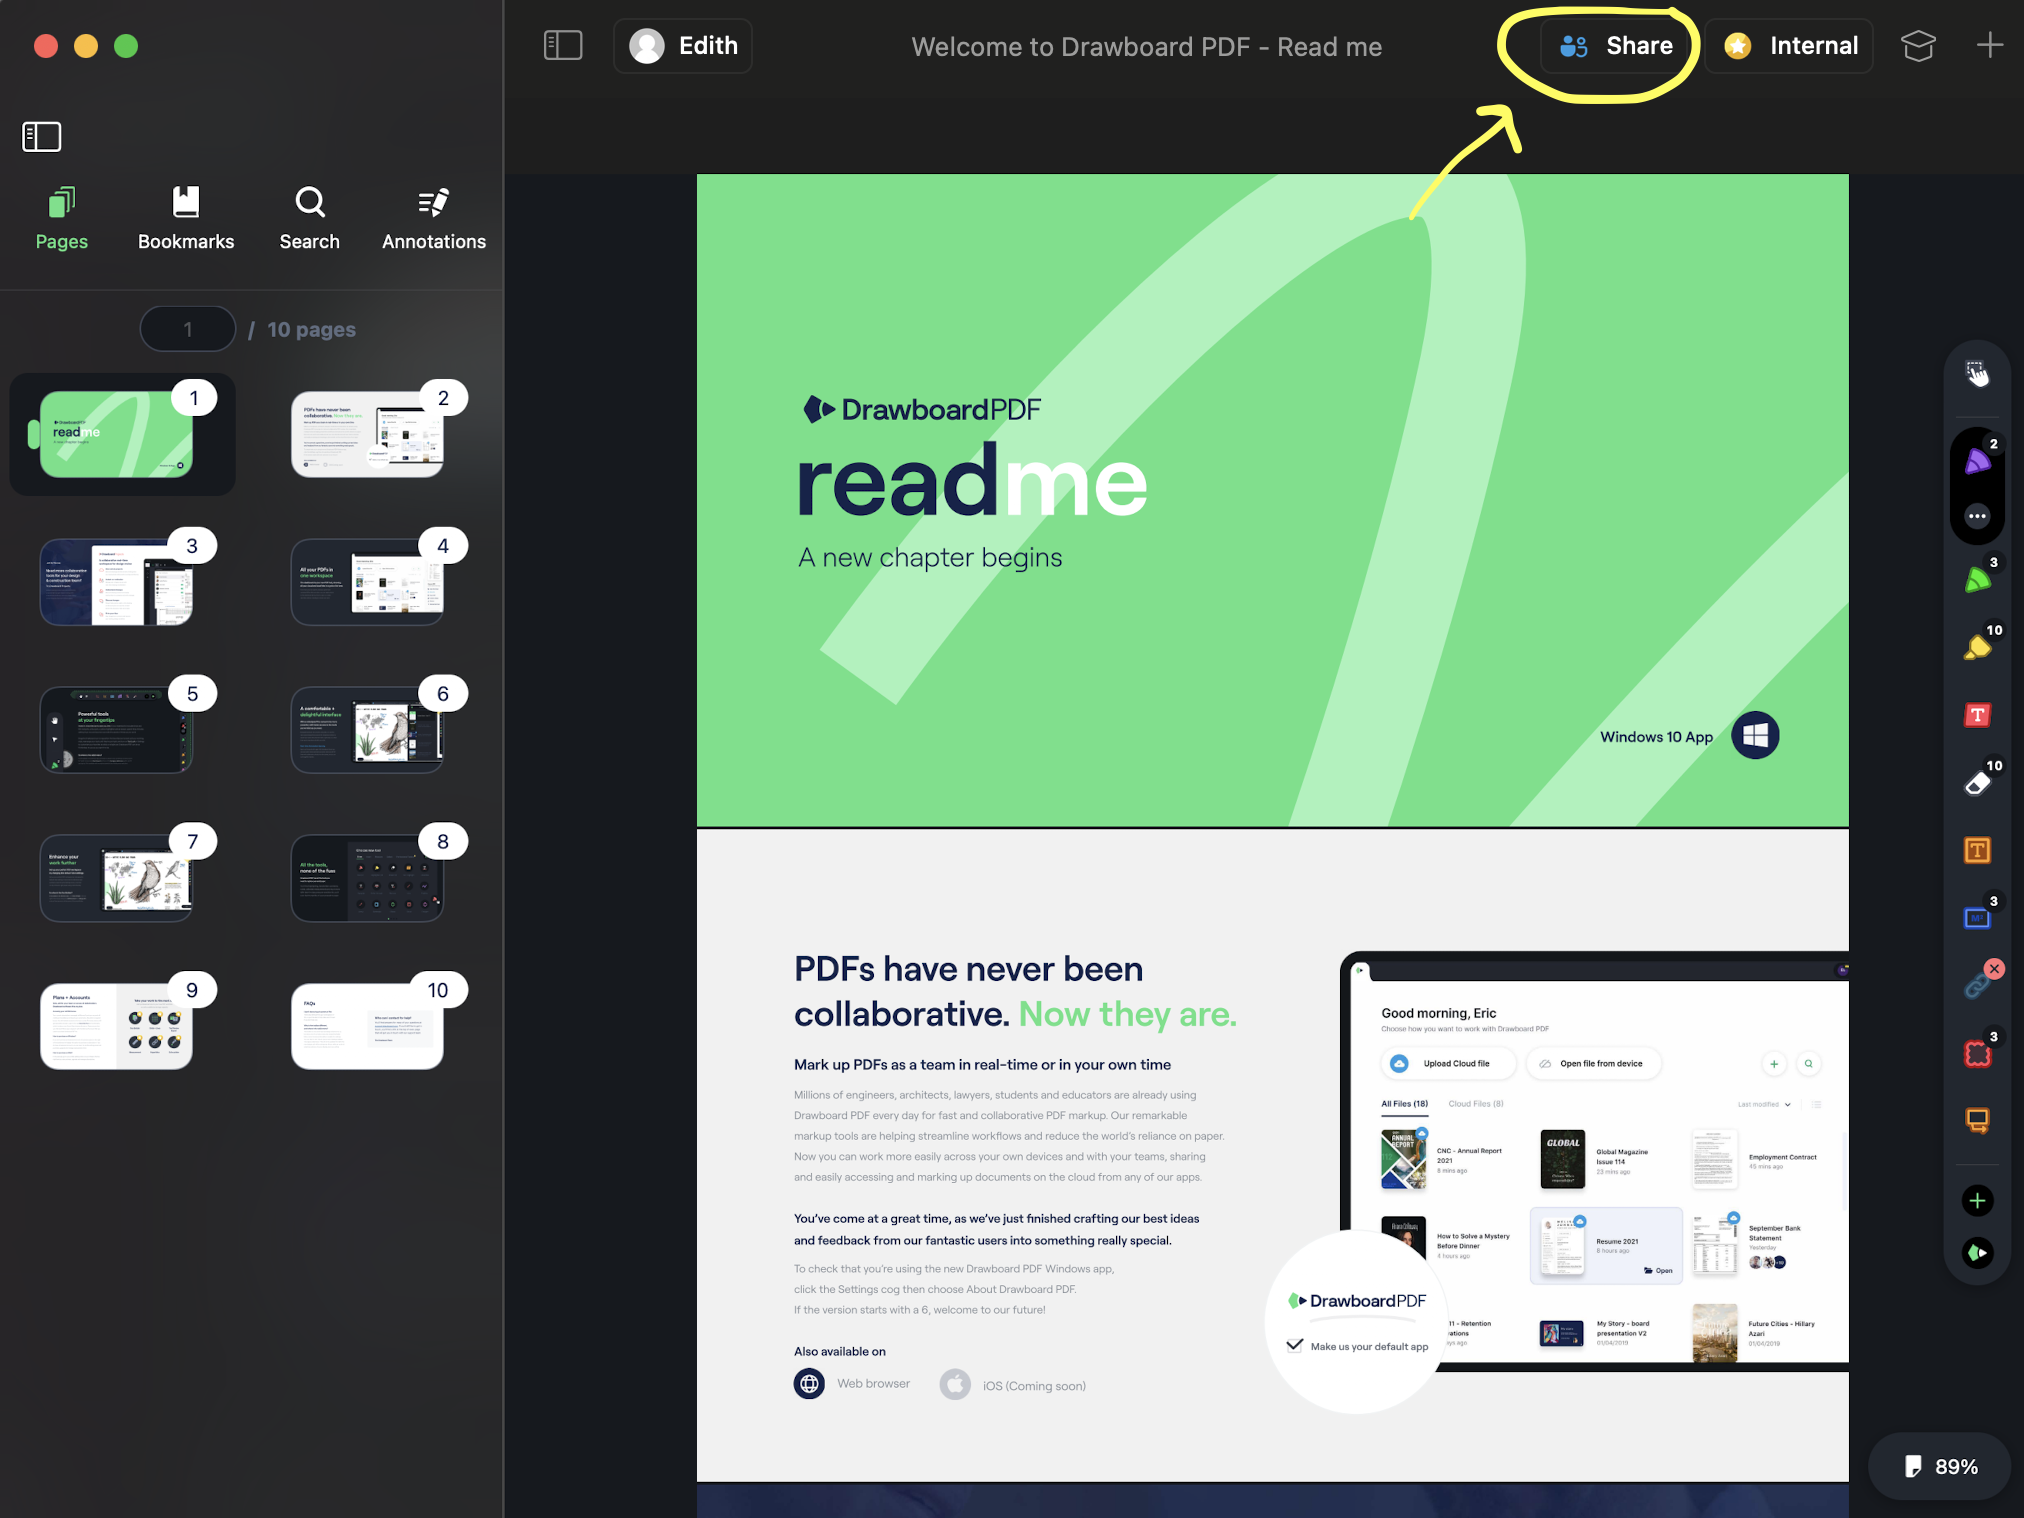
Task: Collapse the left panel icon above Pages
Action: 42,137
